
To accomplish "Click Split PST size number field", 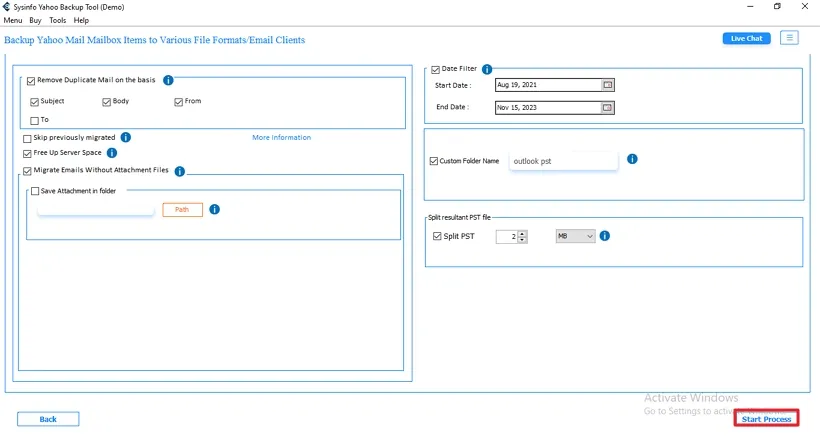I will [x=507, y=236].
